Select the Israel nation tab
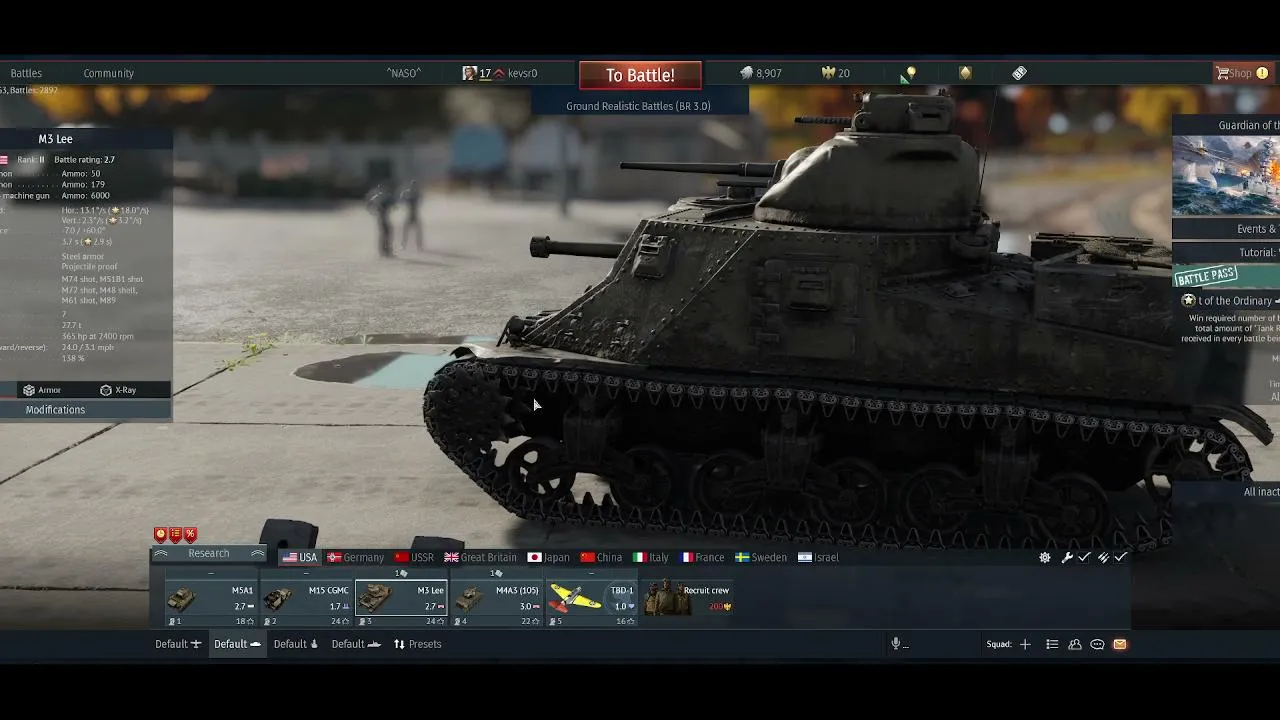 [x=819, y=557]
